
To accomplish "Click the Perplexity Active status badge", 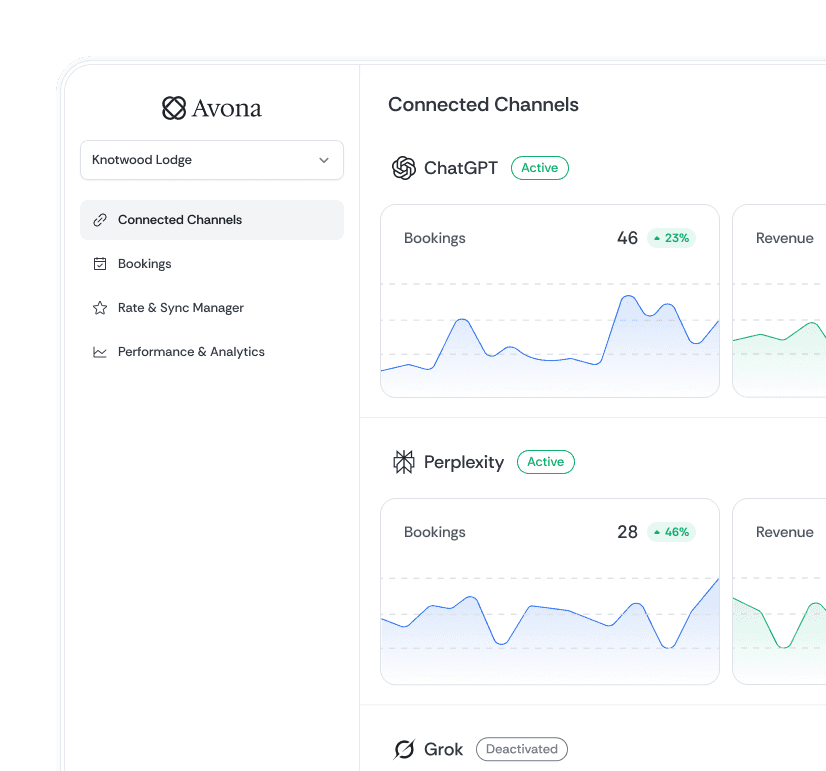I will [546, 462].
